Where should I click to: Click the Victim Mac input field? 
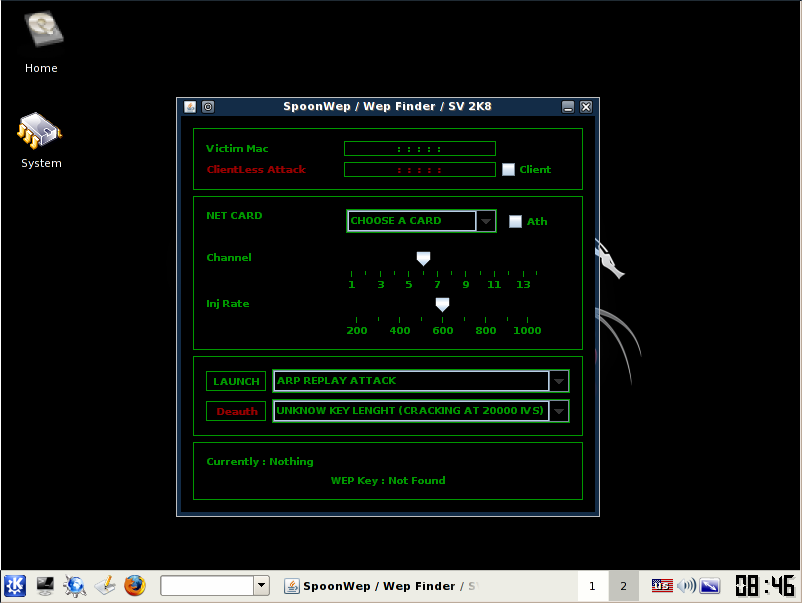point(420,148)
